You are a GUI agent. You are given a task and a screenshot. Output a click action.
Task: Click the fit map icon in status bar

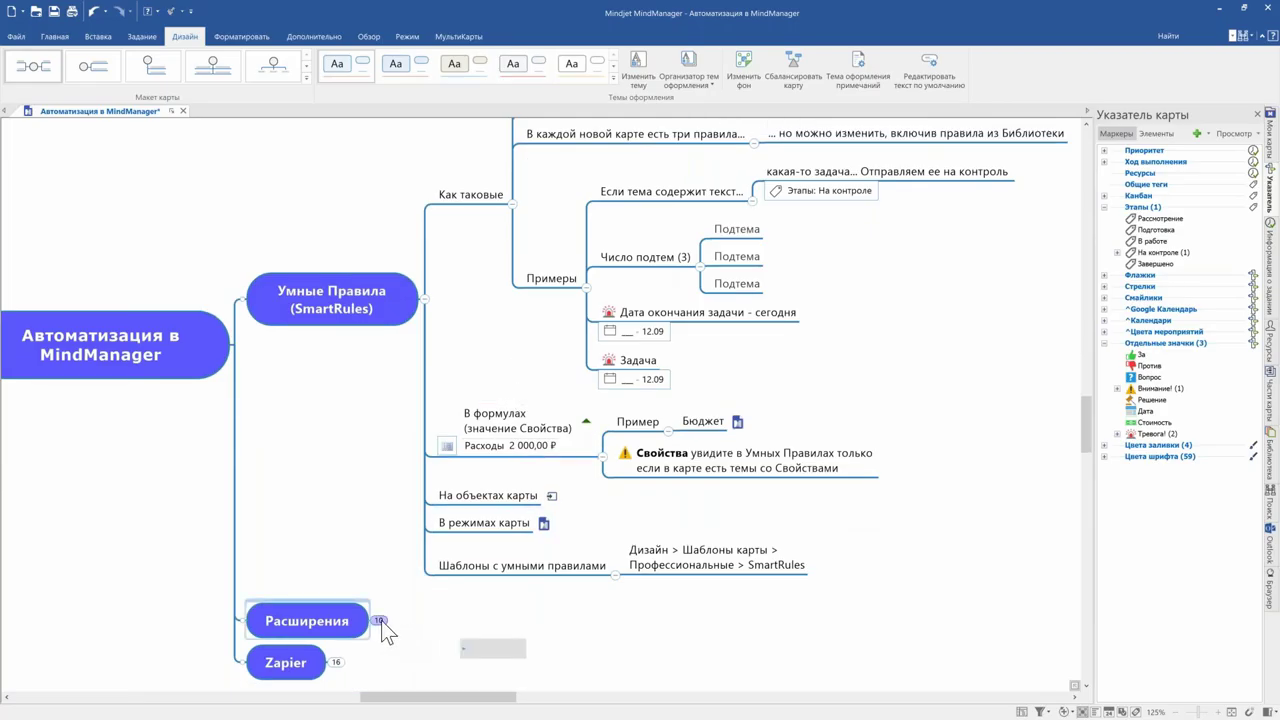pos(1231,712)
